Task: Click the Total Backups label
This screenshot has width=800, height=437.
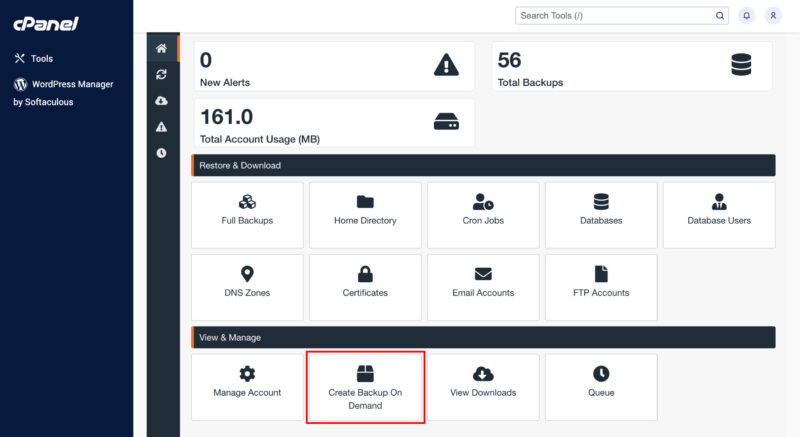Action: tap(530, 83)
